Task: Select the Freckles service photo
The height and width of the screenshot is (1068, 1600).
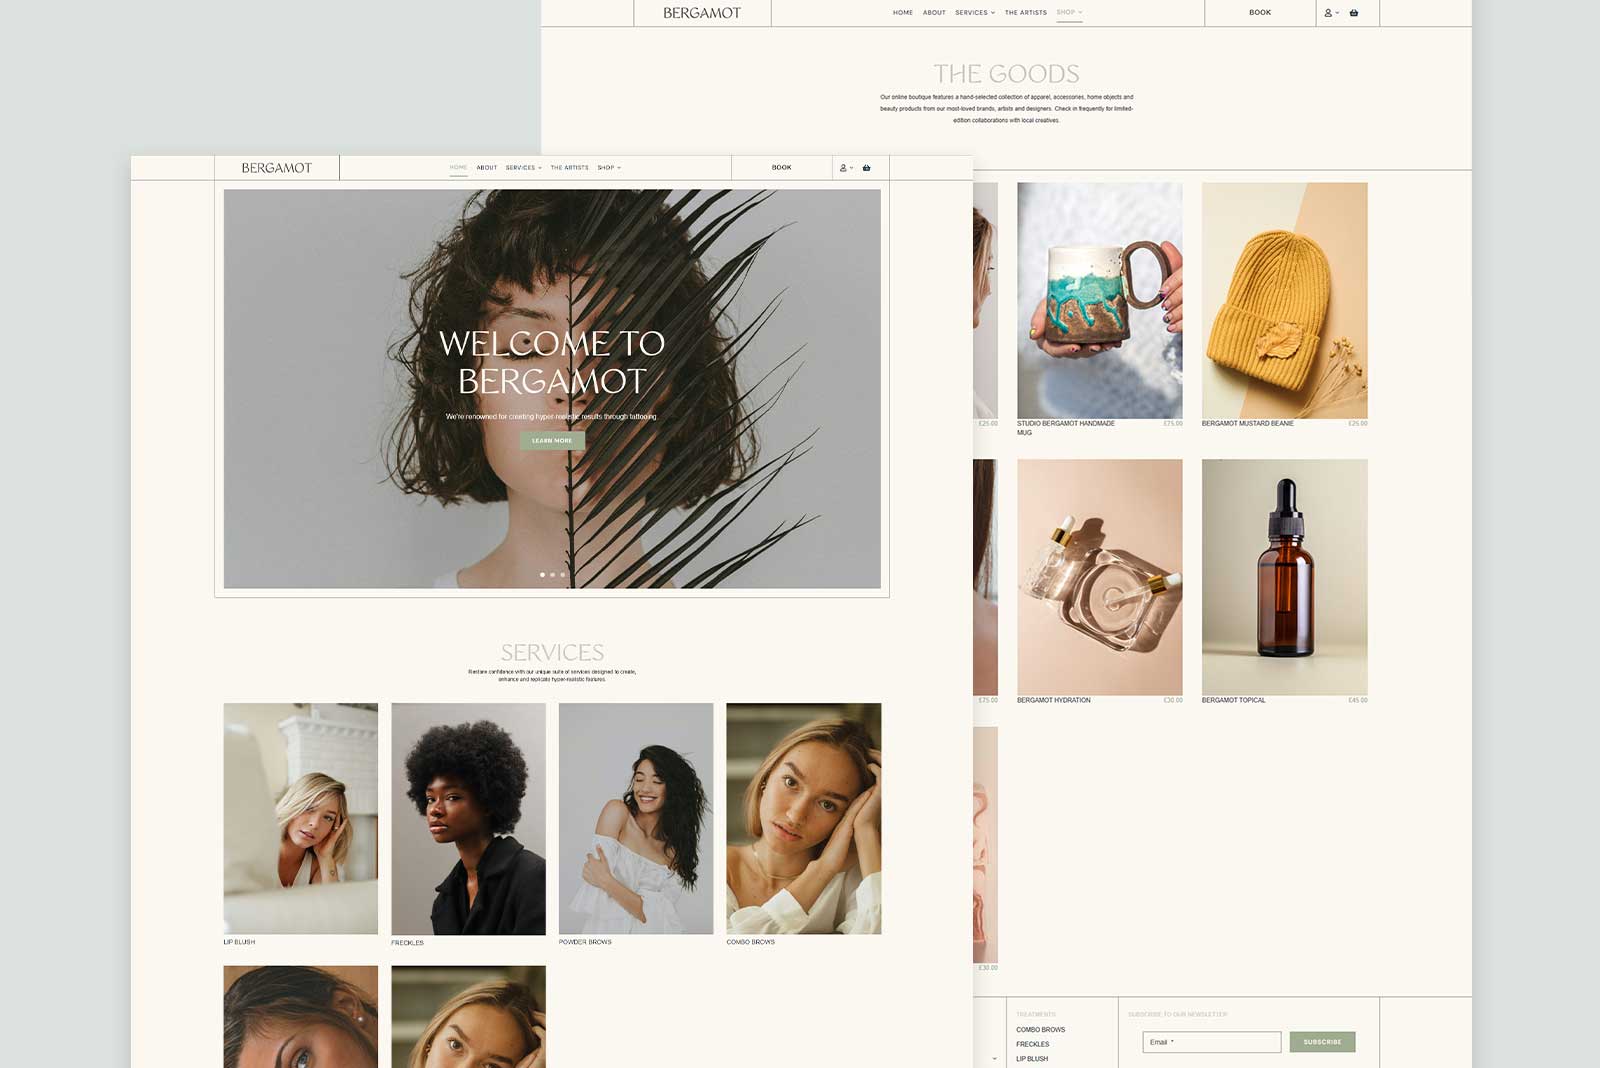Action: pyautogui.click(x=468, y=818)
